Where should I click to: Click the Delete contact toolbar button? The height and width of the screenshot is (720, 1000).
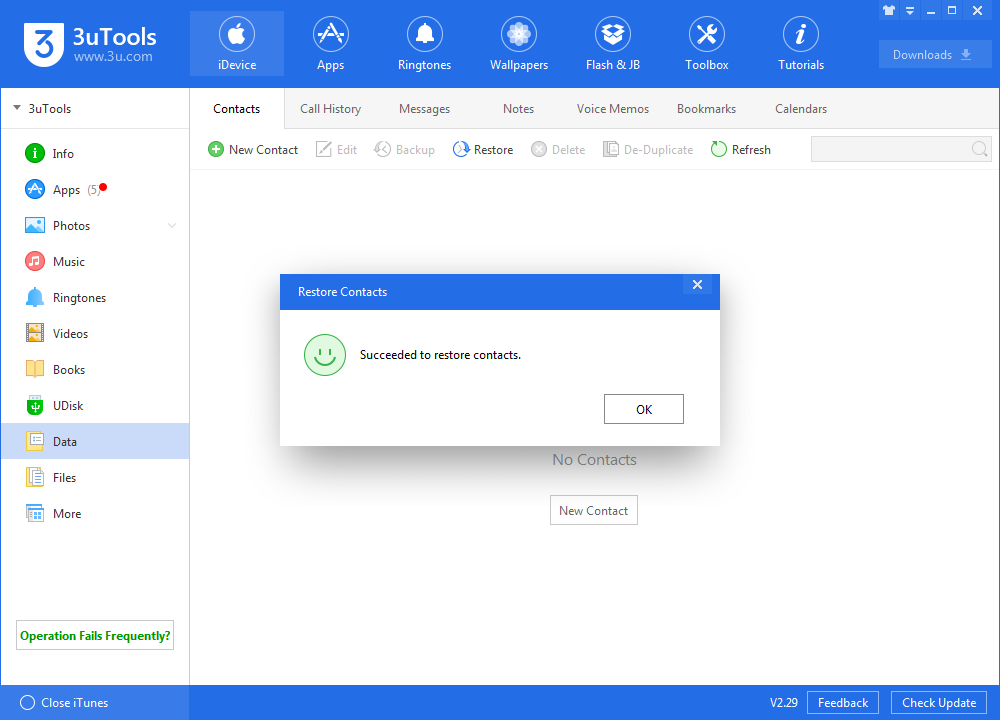[x=558, y=149]
